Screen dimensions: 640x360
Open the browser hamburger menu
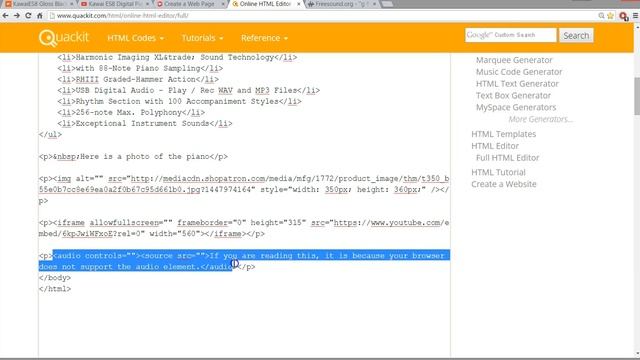click(635, 16)
